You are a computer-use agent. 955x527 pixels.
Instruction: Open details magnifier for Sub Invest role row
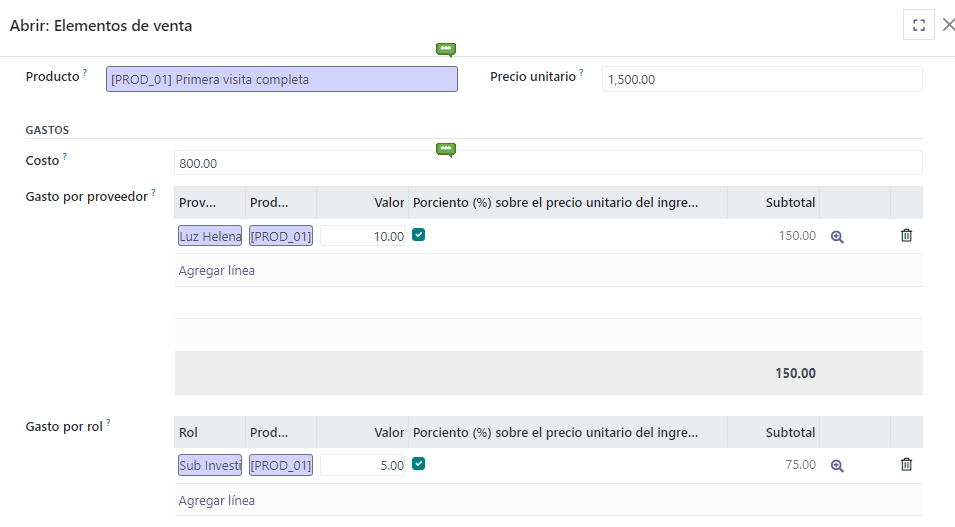pos(837,466)
